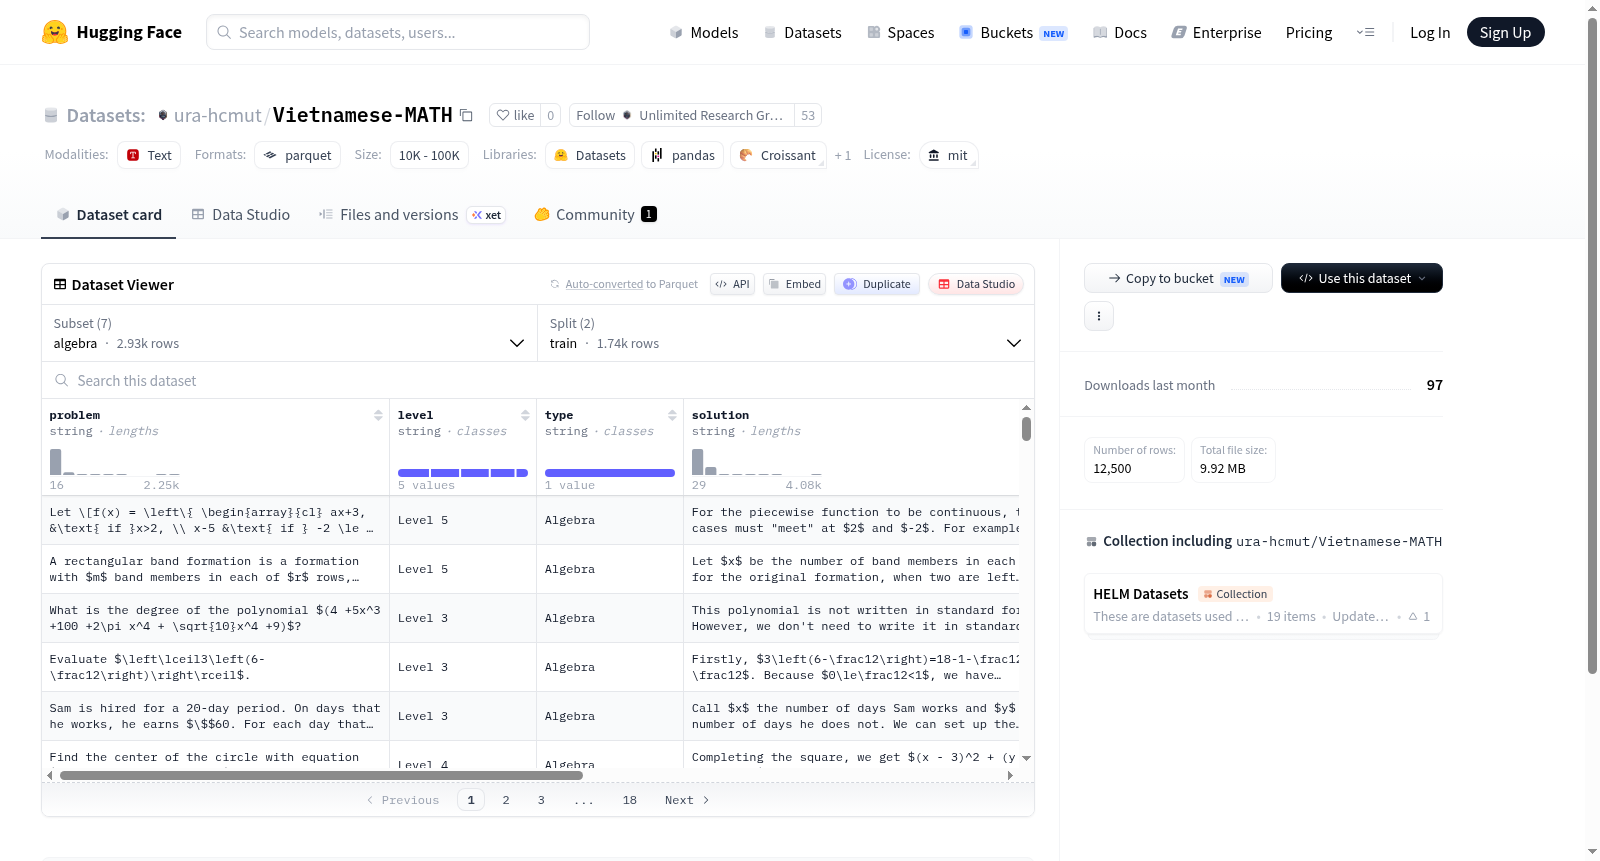Switch to the Data Studio tab
Screen dimensions: 1600x861
coord(241,214)
